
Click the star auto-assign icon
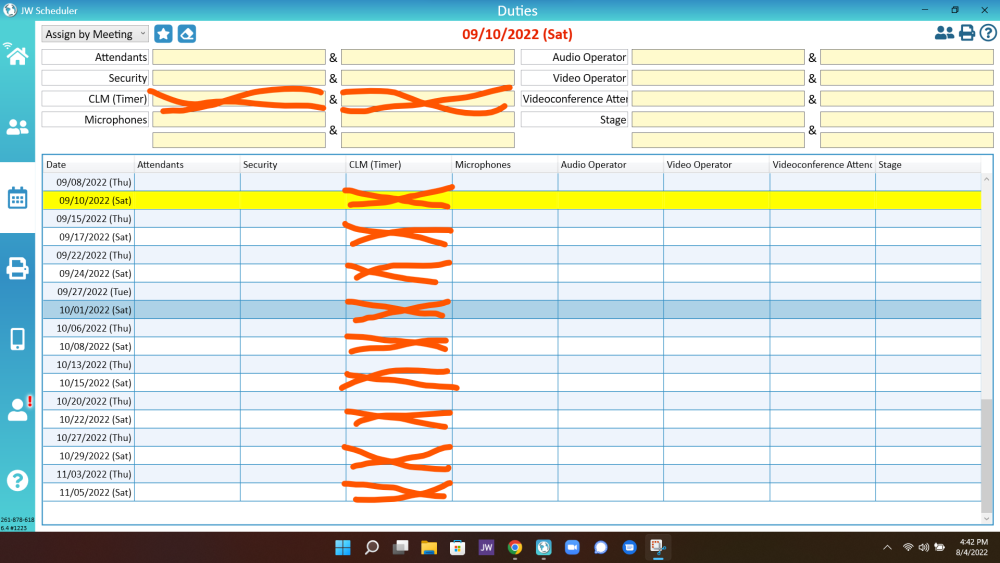163,34
